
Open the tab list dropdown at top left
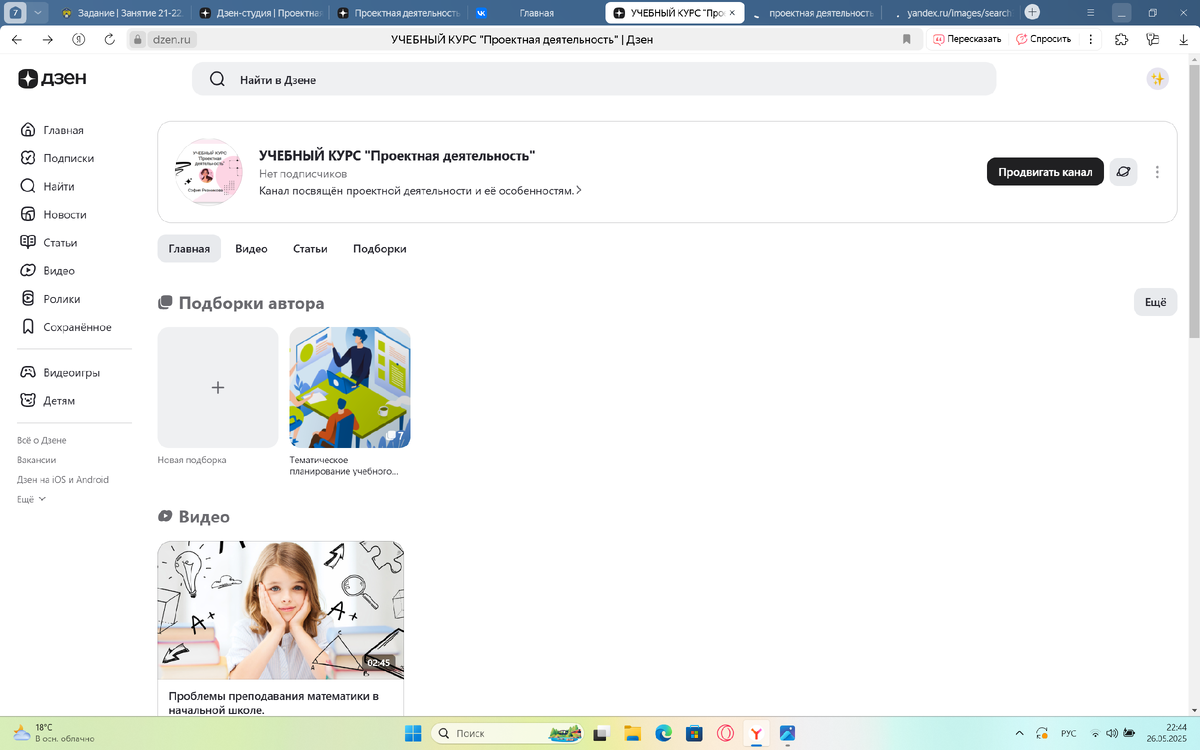[38, 13]
